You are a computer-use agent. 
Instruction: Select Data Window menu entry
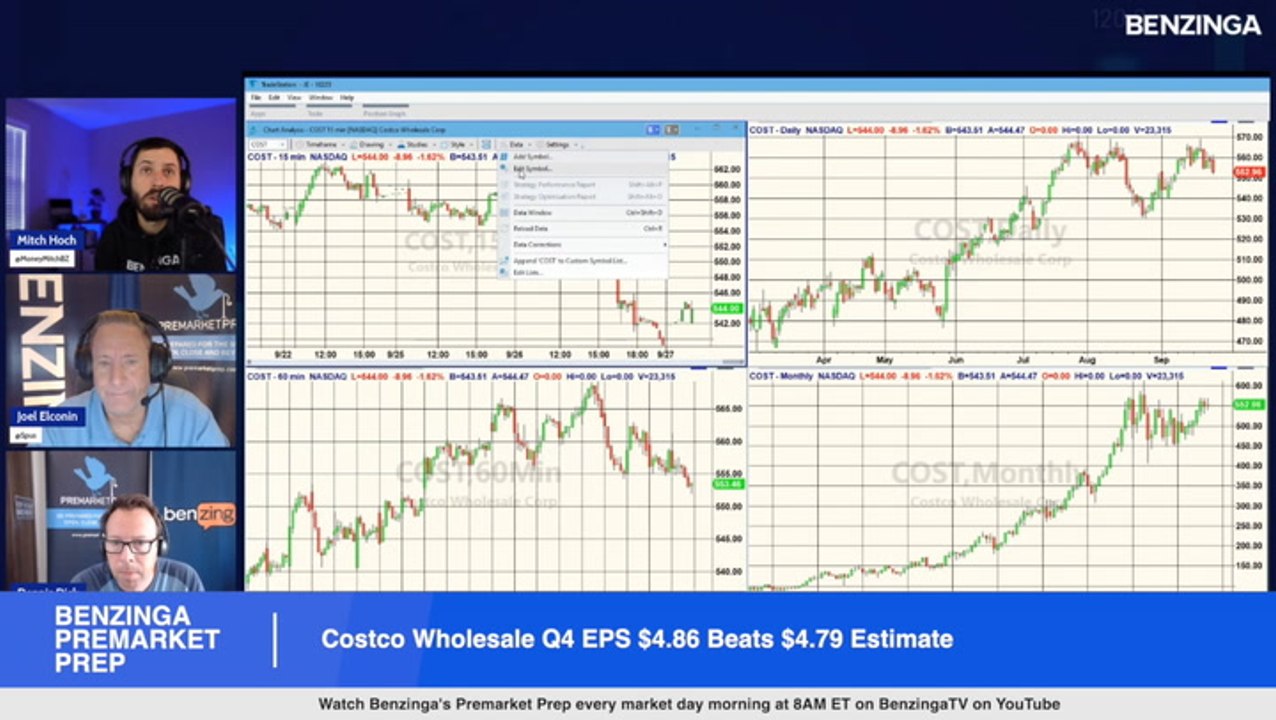(x=582, y=213)
